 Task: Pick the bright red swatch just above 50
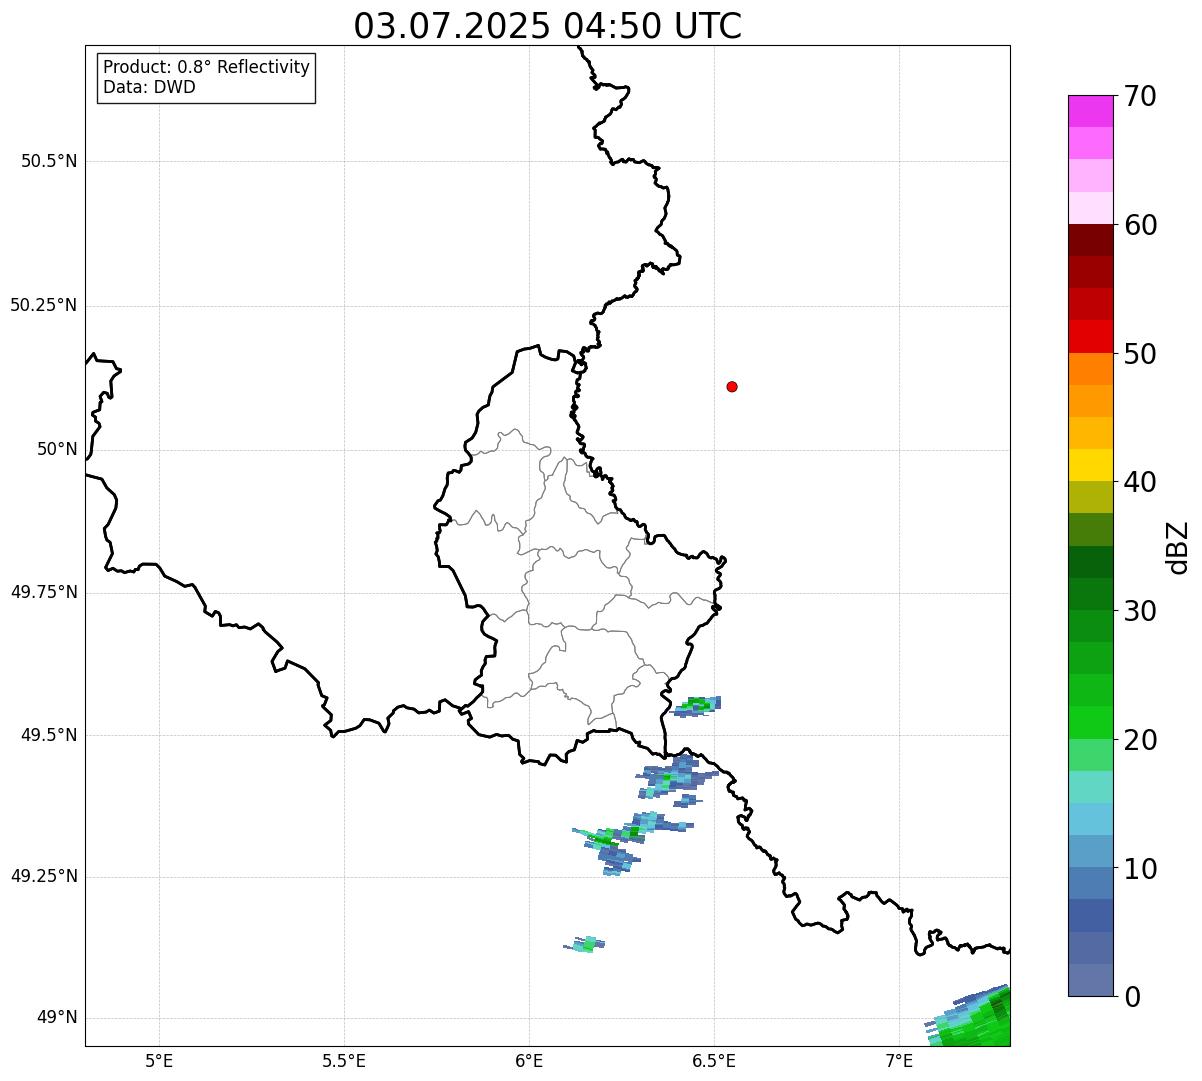(x=1090, y=336)
